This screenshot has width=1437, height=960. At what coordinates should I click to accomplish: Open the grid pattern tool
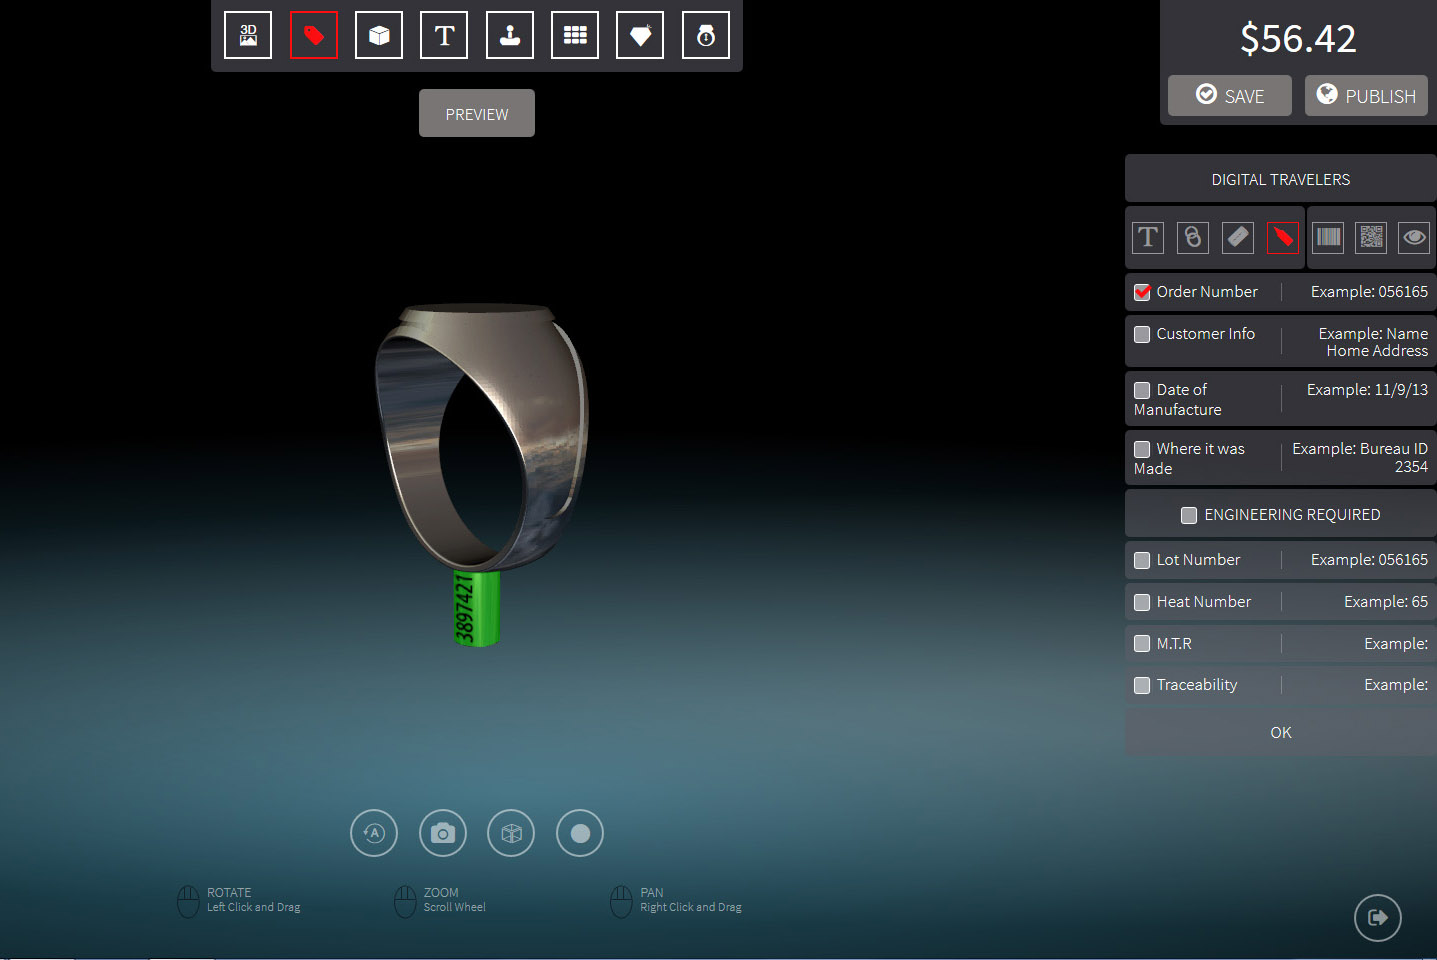point(575,36)
